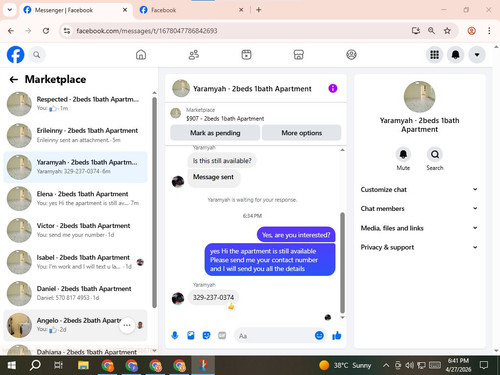Open Groups icon in top navigation

coord(351,55)
